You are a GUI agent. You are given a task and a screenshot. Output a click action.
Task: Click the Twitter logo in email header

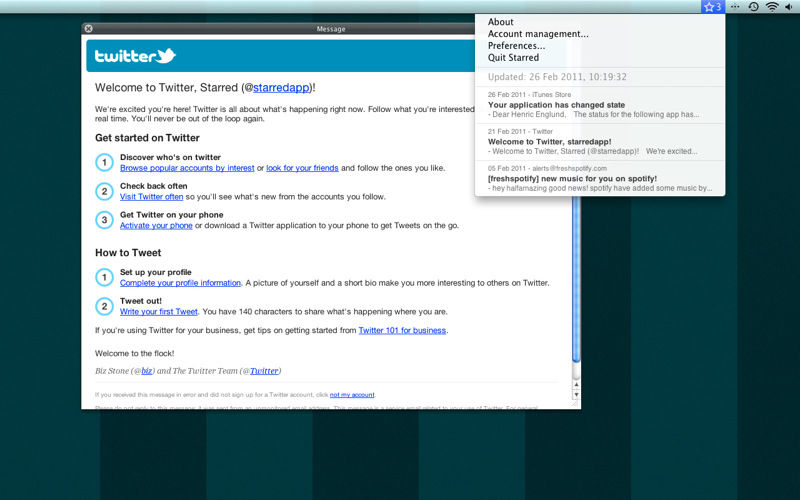[x=135, y=56]
